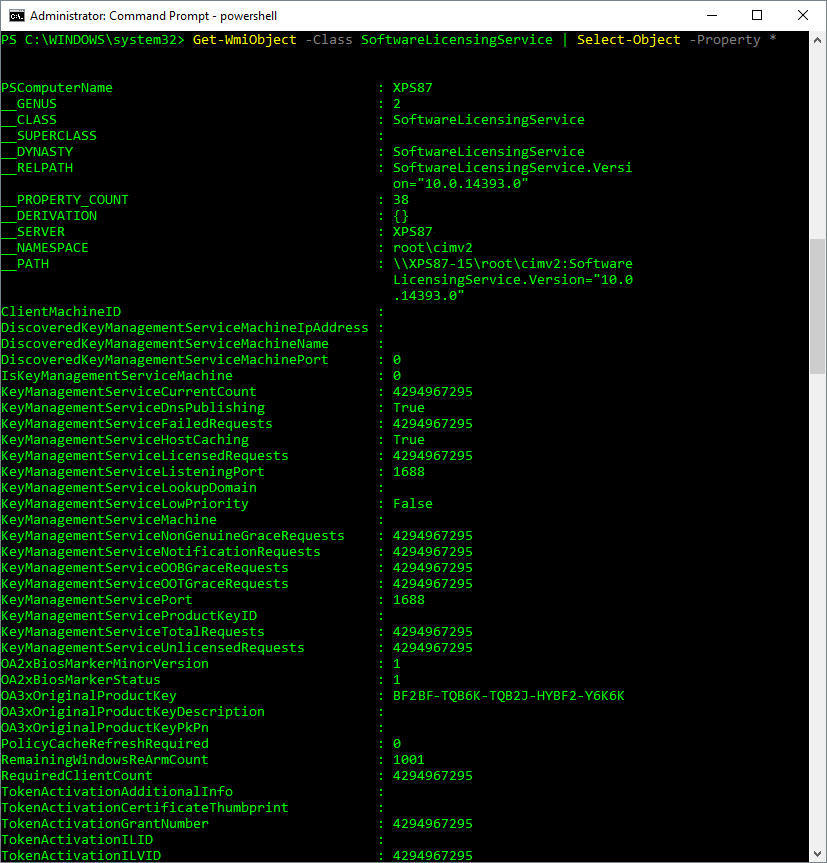Click the Select-Object cmdlet text

(628, 40)
